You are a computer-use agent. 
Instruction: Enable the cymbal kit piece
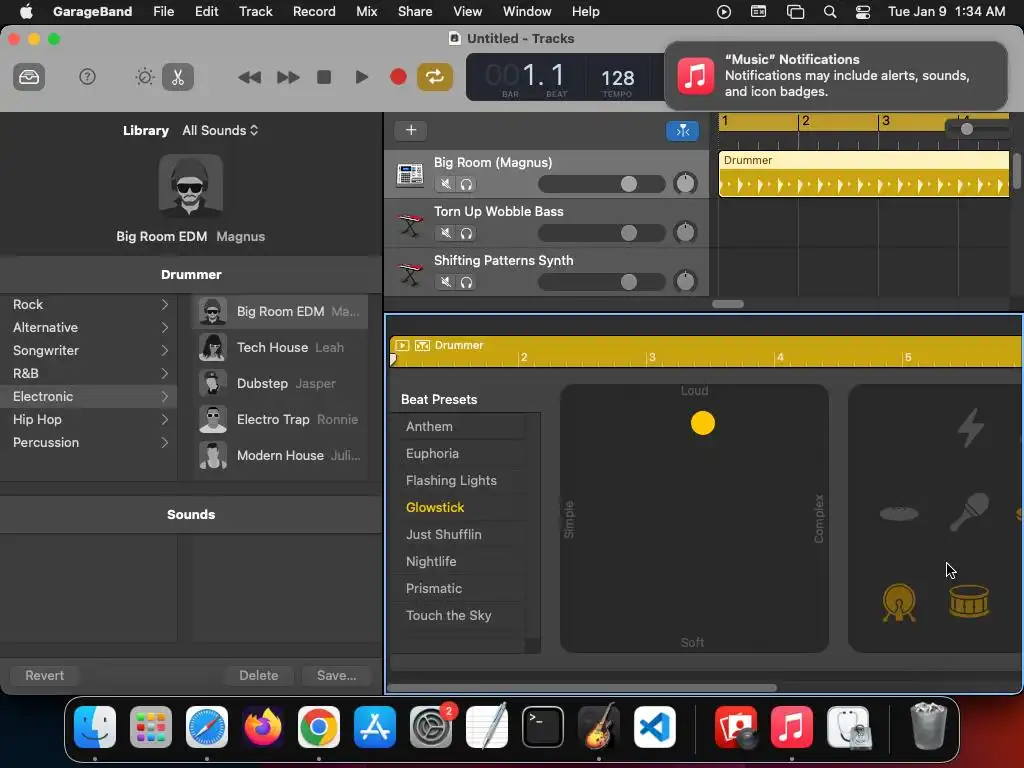pyautogui.click(x=899, y=513)
